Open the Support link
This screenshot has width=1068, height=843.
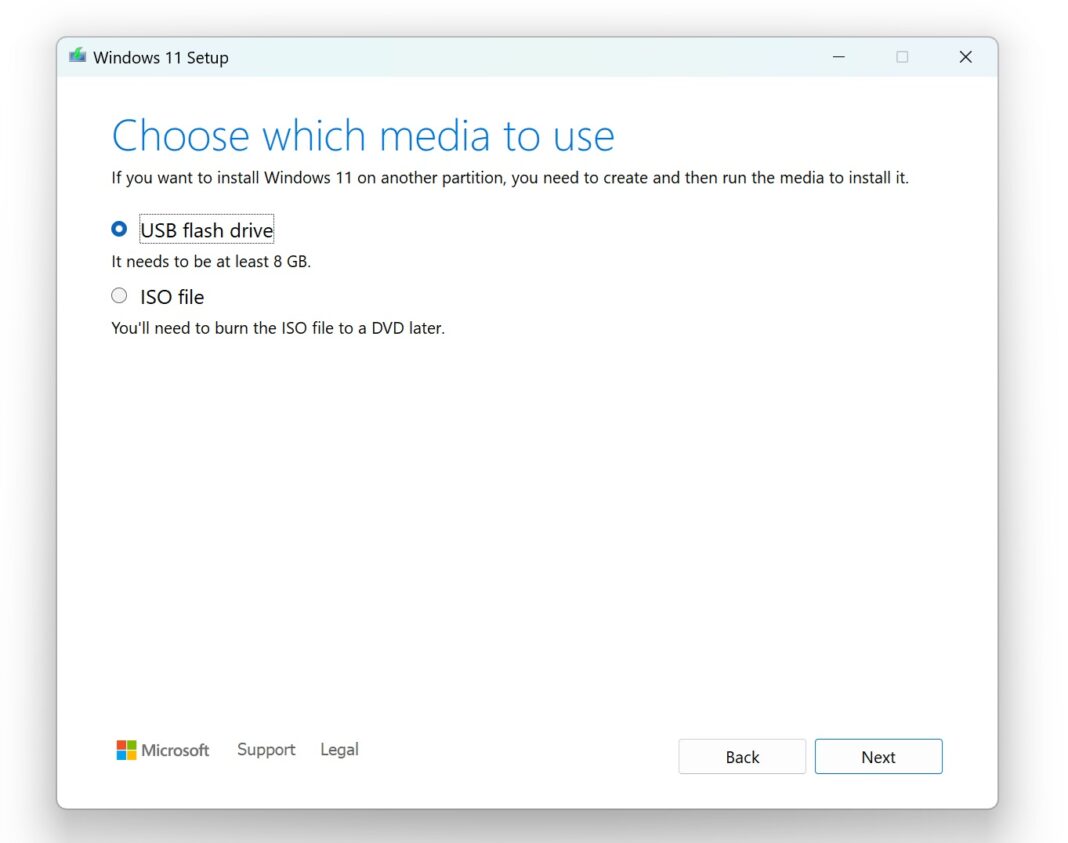click(x=266, y=749)
